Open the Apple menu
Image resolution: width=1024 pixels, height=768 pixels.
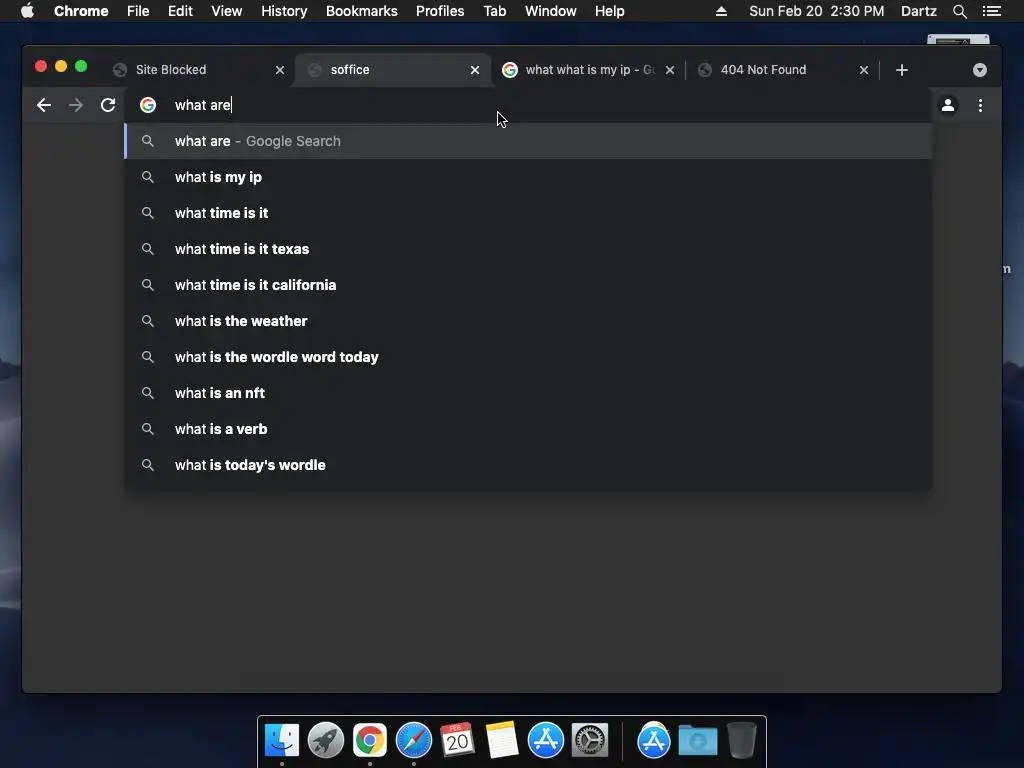(x=27, y=11)
